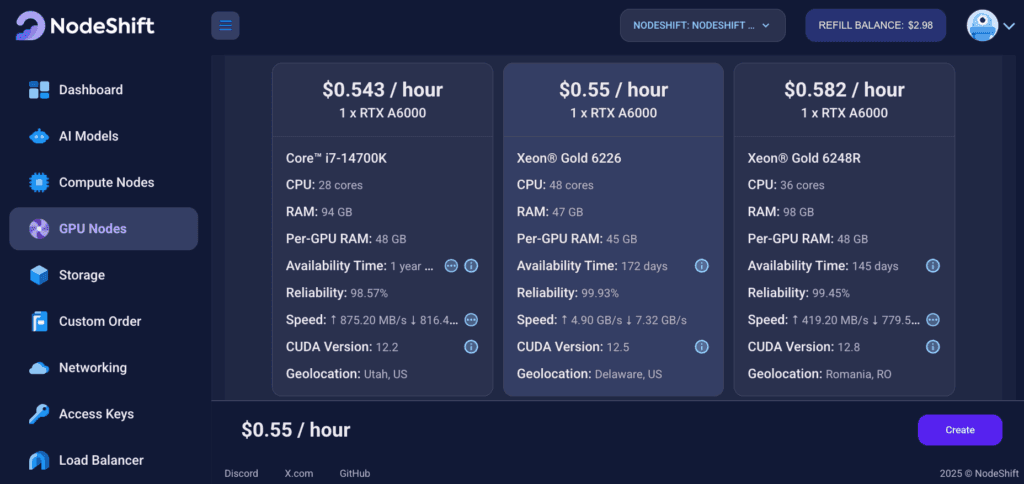Click the CPU 48 cores value
The width and height of the screenshot is (1024, 484).
coord(571,186)
